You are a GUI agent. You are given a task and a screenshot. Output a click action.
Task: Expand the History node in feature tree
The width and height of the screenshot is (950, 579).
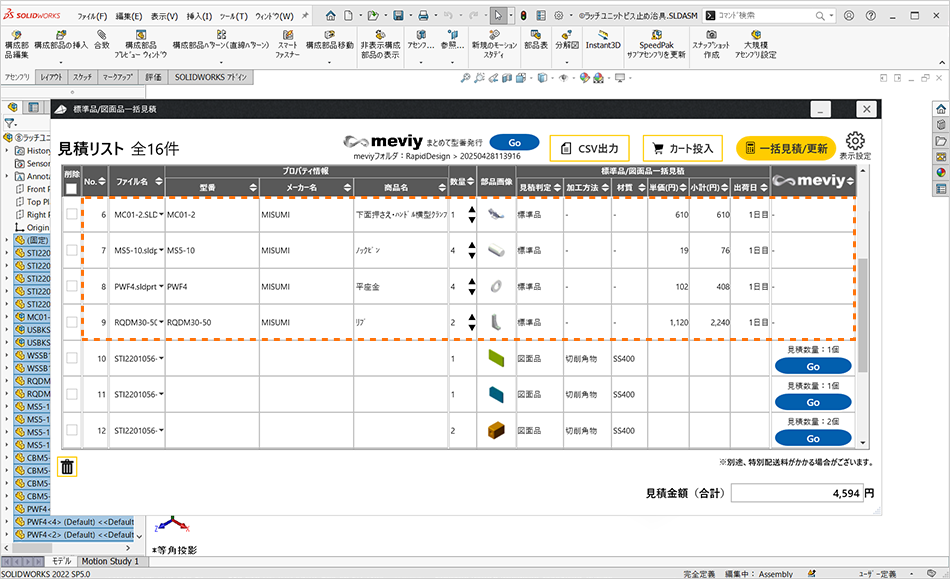tap(8, 150)
